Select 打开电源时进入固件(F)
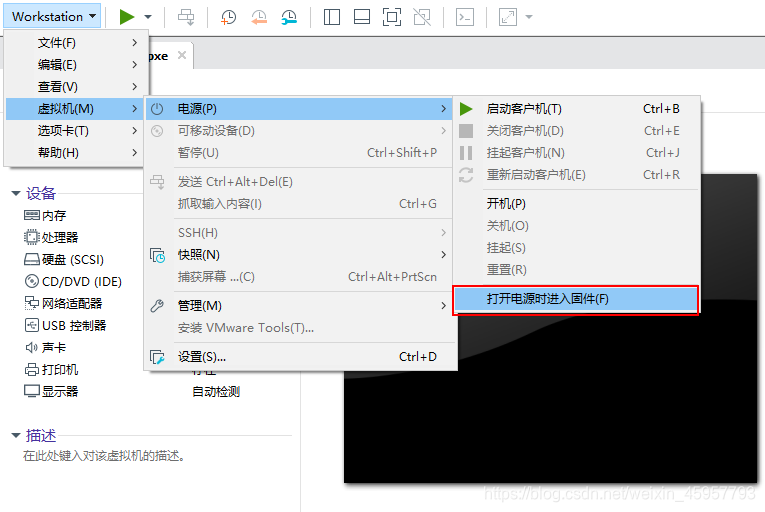The width and height of the screenshot is (765, 512). (576, 299)
